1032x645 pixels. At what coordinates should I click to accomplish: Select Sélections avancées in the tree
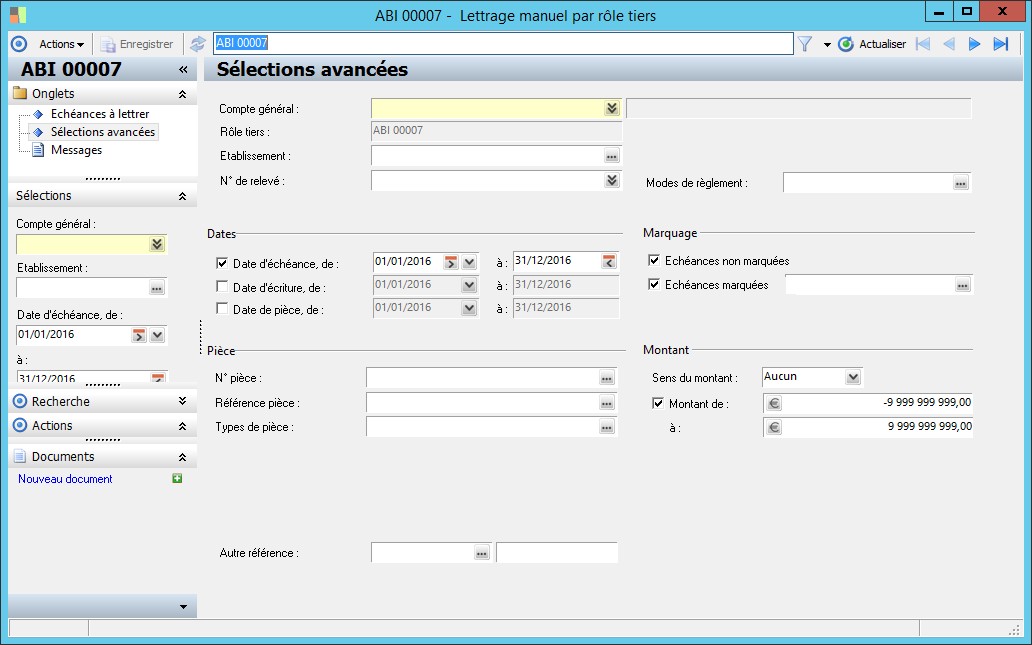click(x=103, y=132)
